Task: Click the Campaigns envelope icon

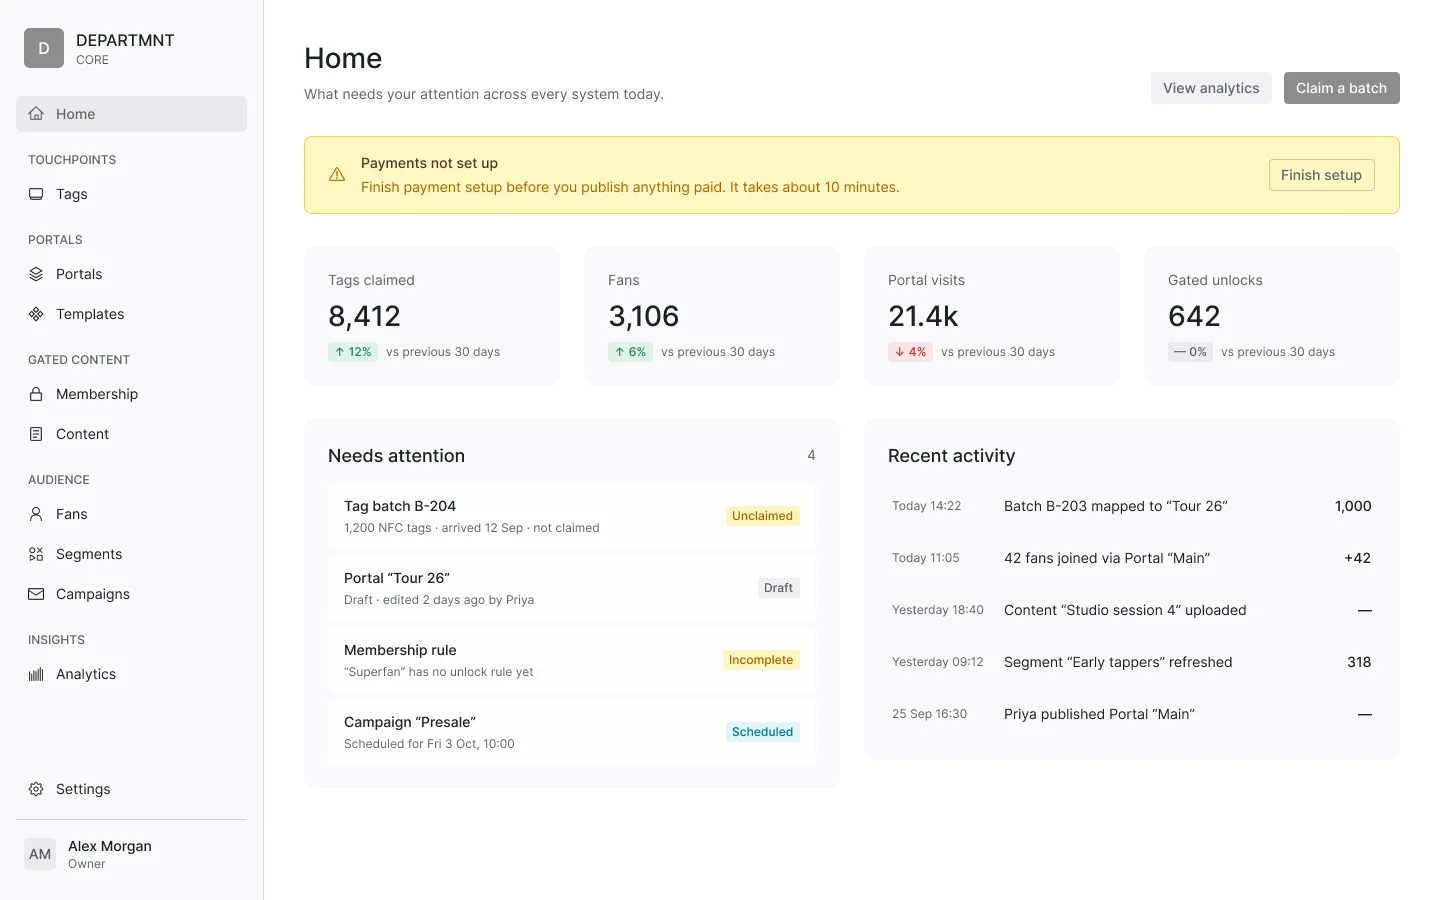Action: point(36,594)
